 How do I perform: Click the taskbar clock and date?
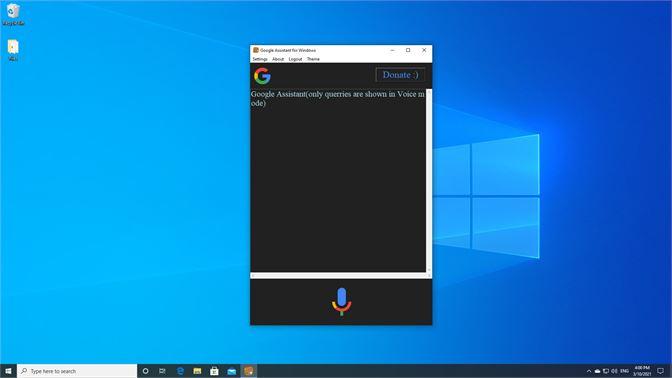click(x=642, y=371)
